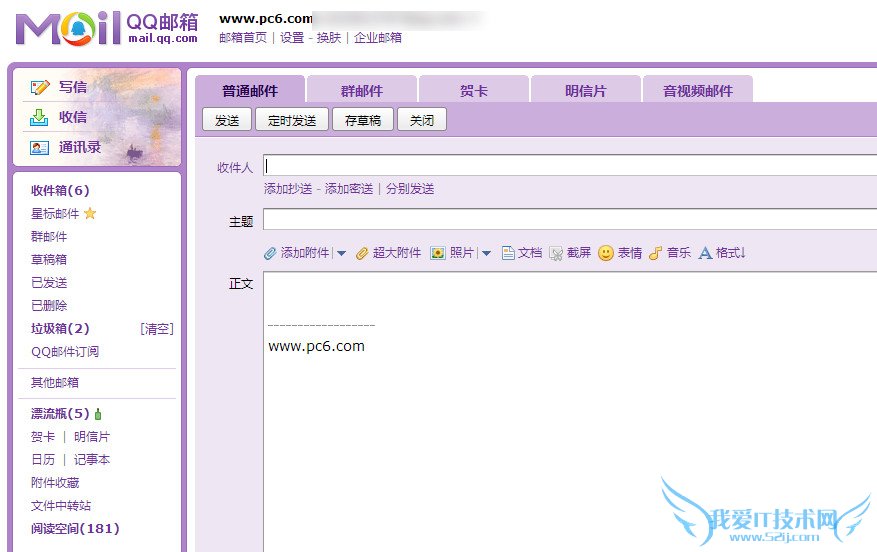This screenshot has width=877, height=552.
Task: Click the 添加抄送 link
Action: [288, 189]
